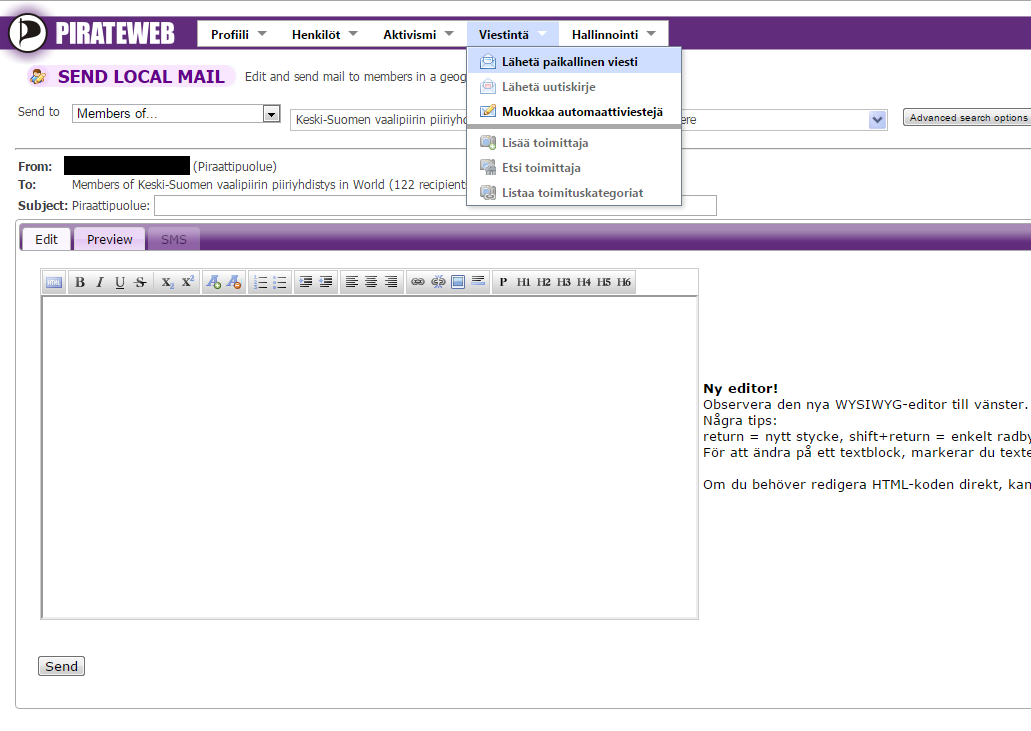Toggle bold formatting in editor toolbar

pyautogui.click(x=80, y=283)
